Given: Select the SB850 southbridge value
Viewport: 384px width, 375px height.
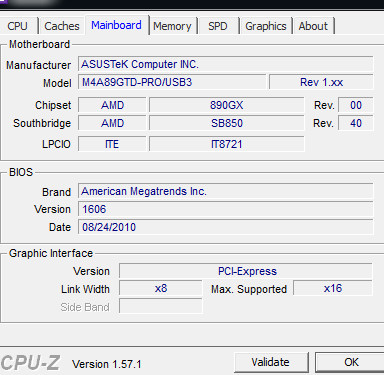Looking at the screenshot, I should pos(227,123).
